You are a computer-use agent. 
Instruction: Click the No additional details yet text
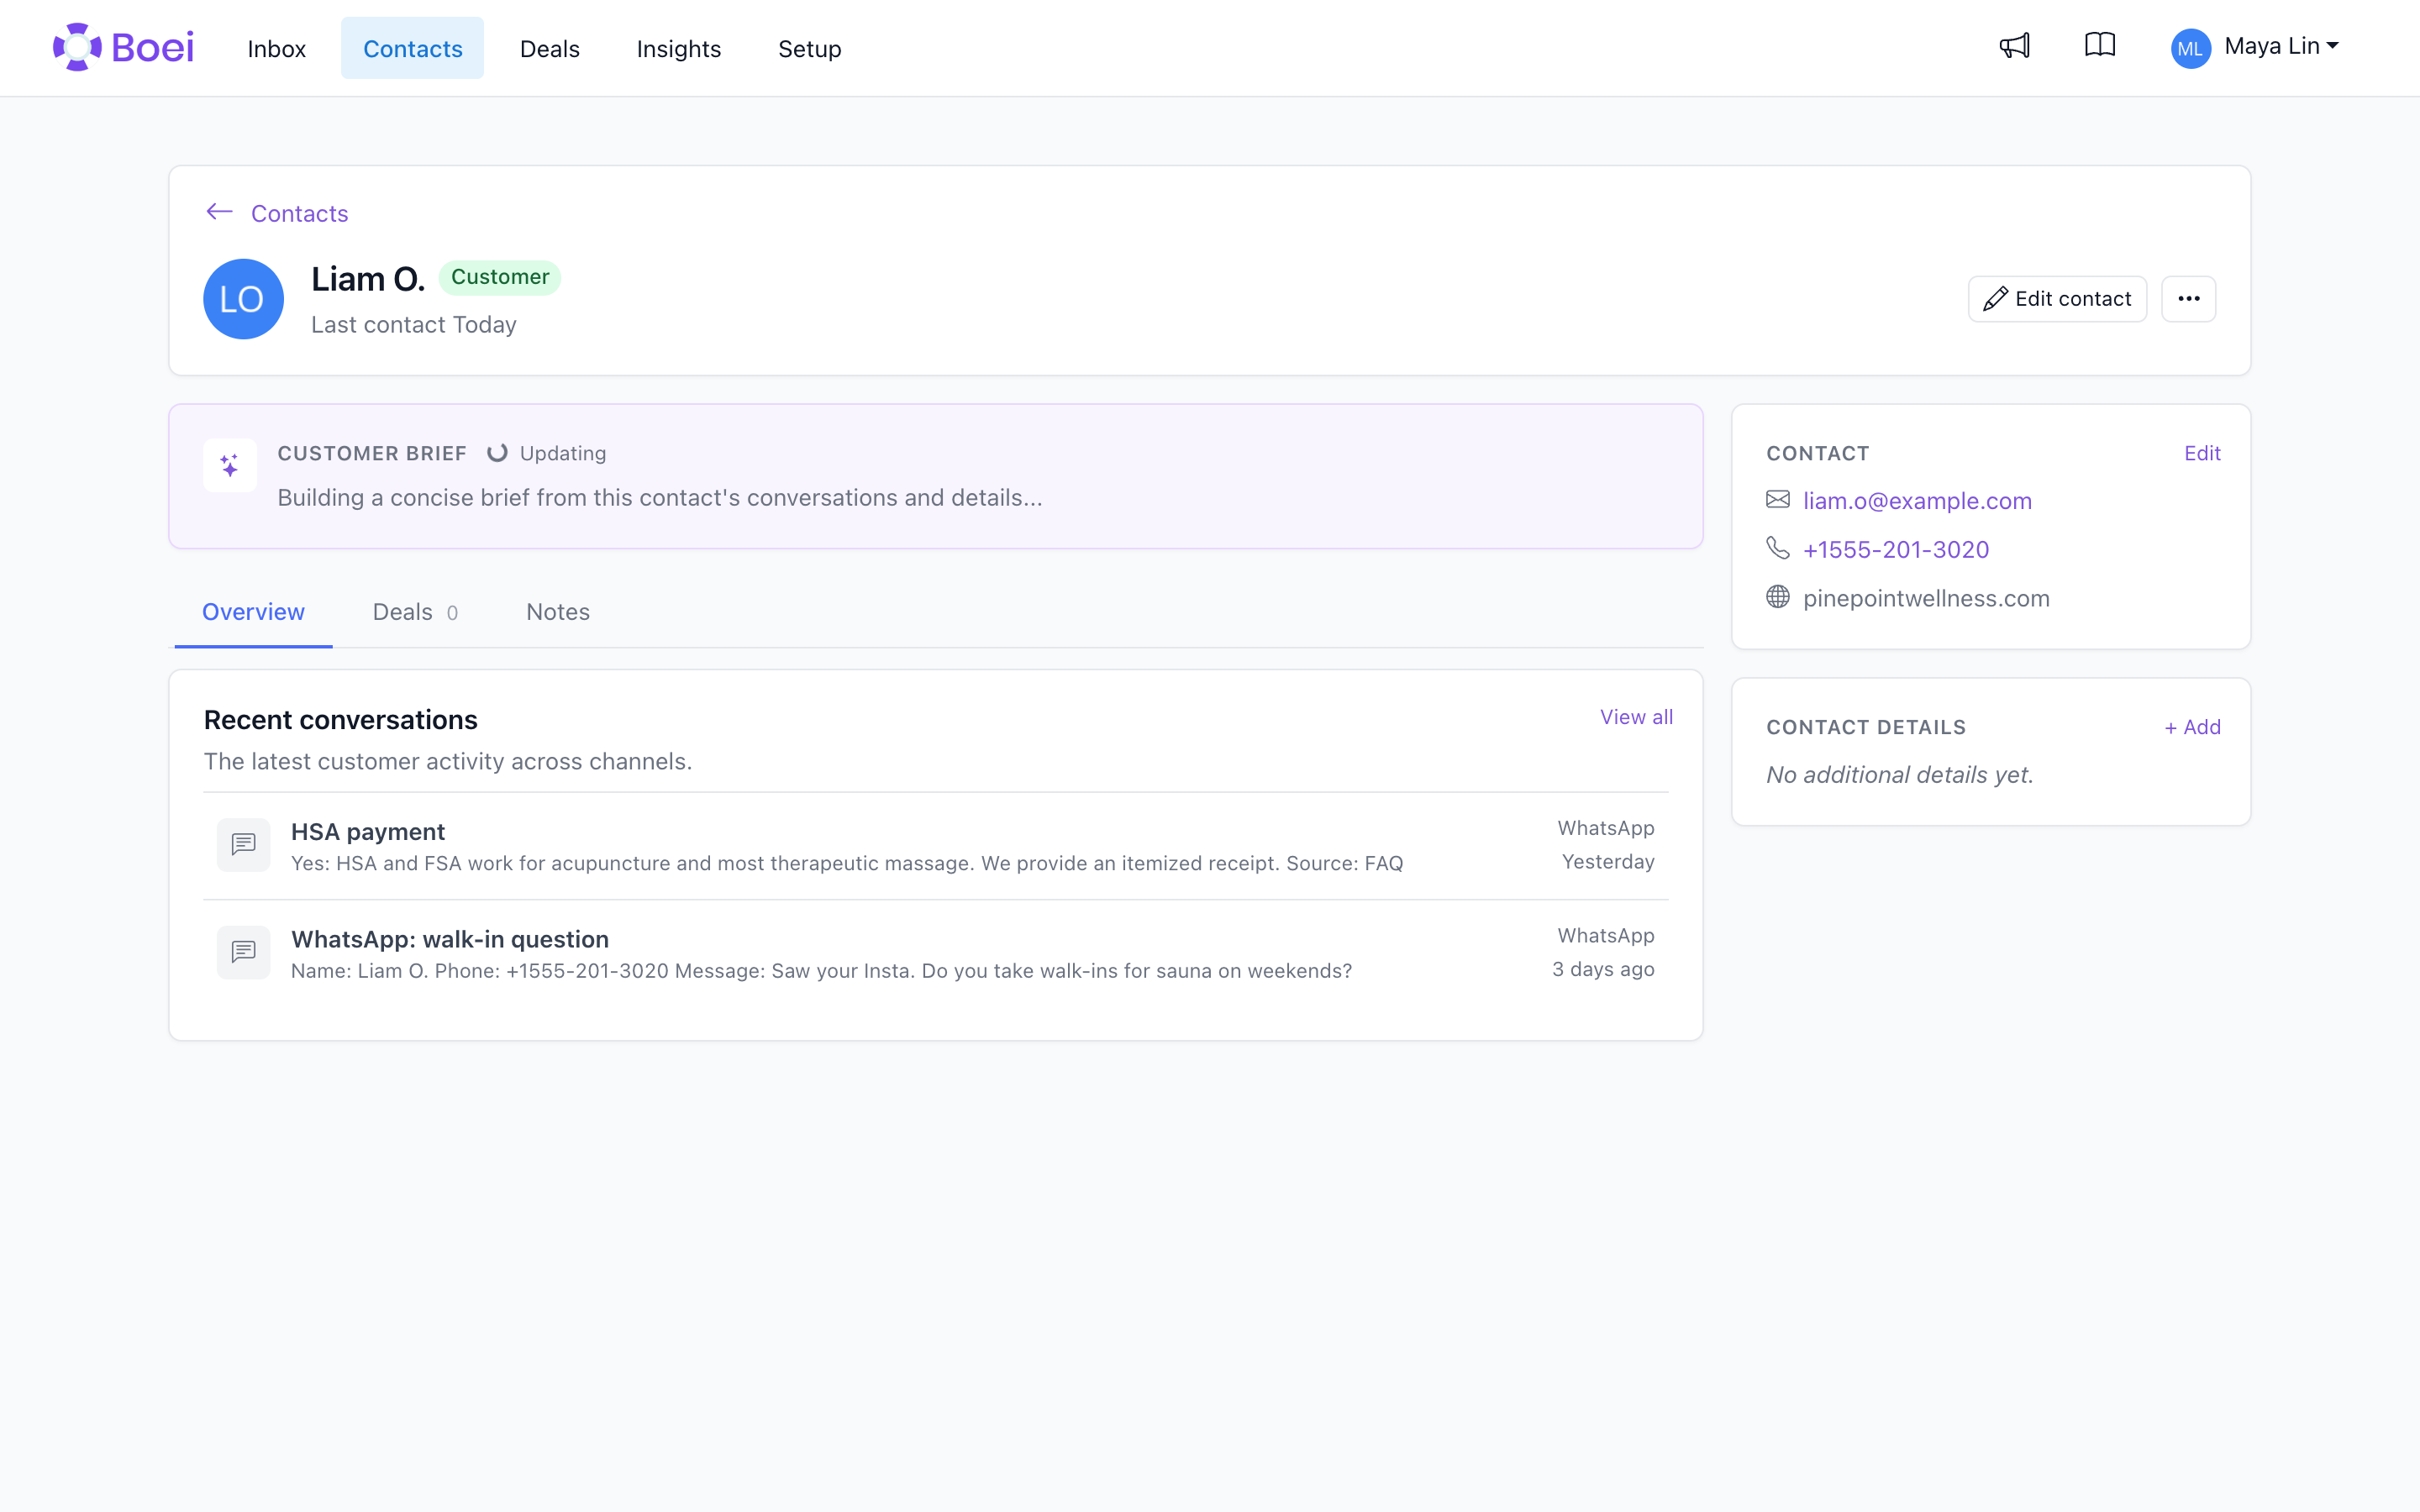click(x=1899, y=775)
